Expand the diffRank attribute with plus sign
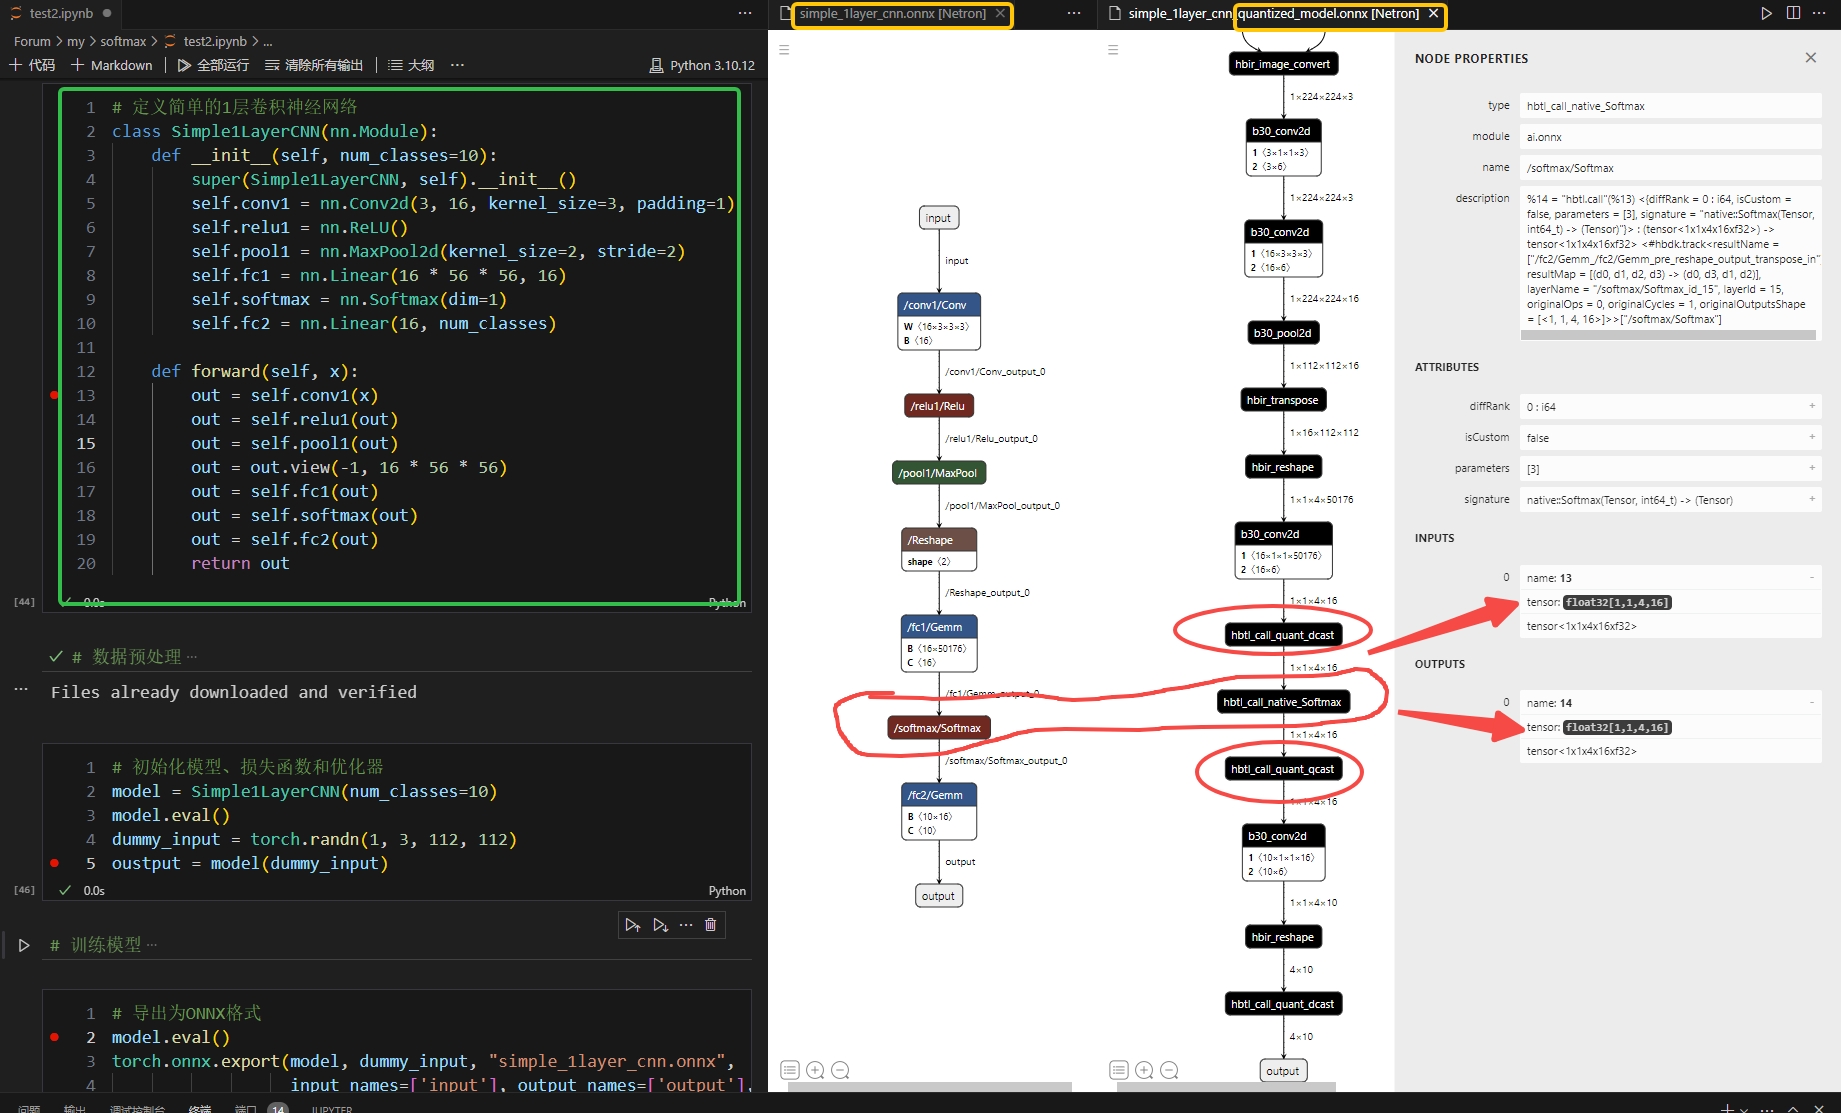This screenshot has height=1113, width=1841. click(x=1811, y=406)
